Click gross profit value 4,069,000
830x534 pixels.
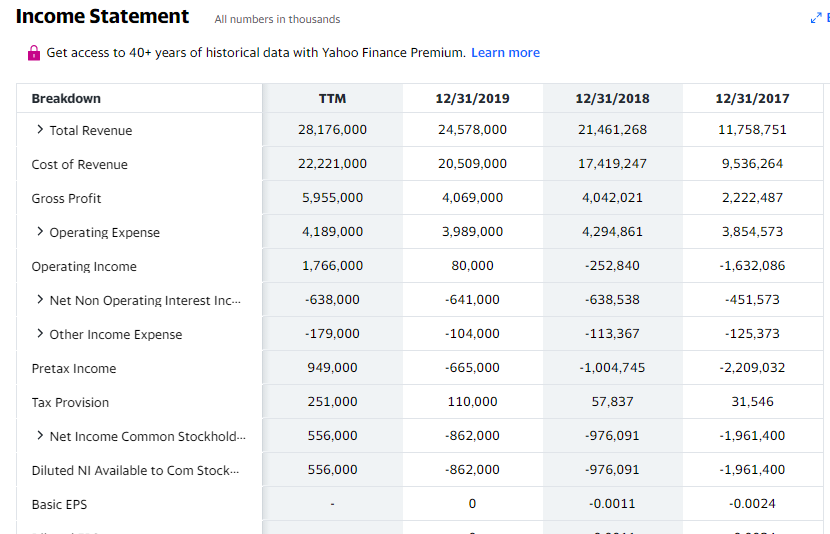[472, 197]
